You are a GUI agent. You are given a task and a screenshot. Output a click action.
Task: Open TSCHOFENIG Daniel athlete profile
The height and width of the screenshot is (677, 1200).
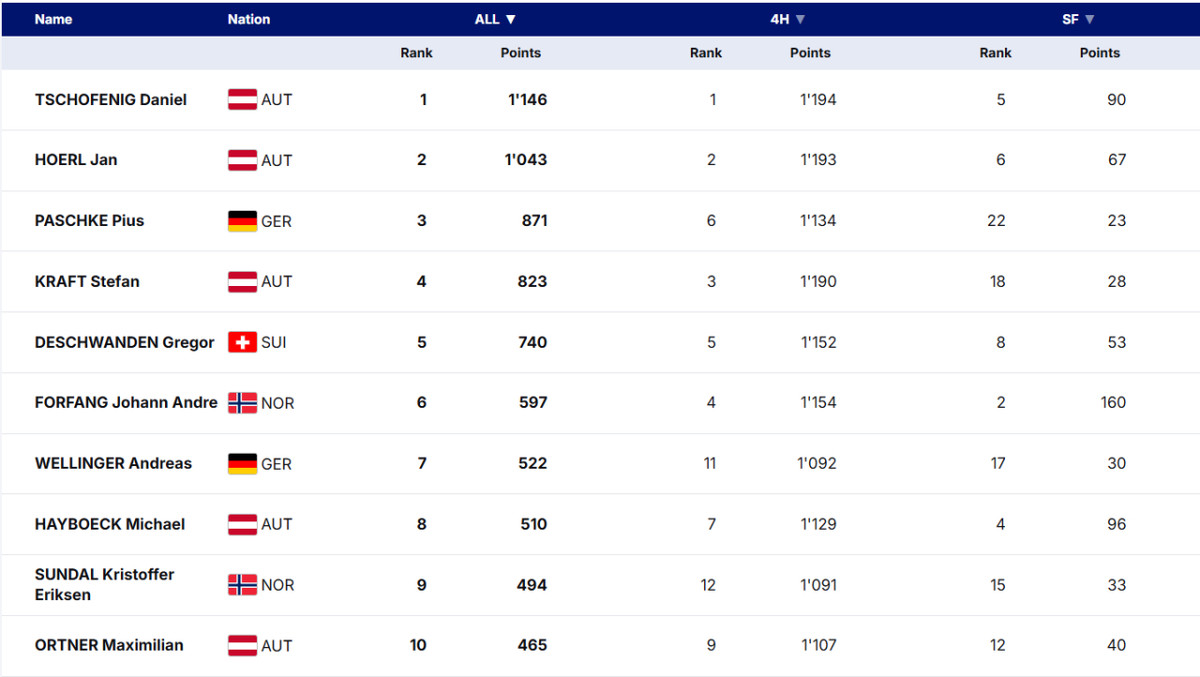(x=111, y=100)
